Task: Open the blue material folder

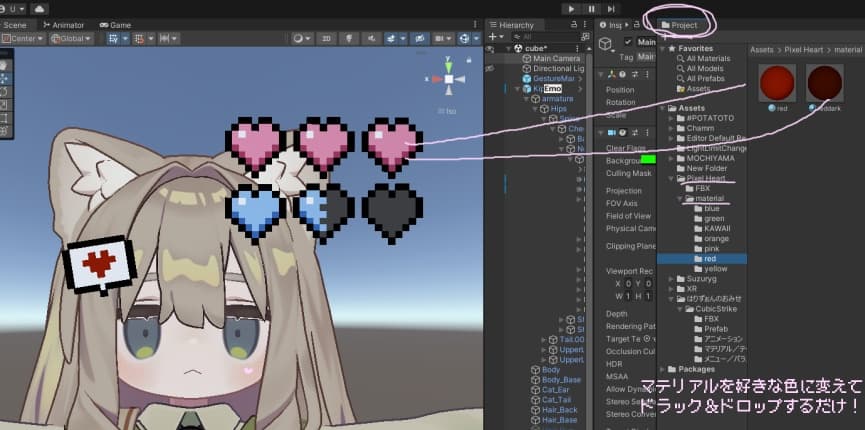Action: coord(707,209)
